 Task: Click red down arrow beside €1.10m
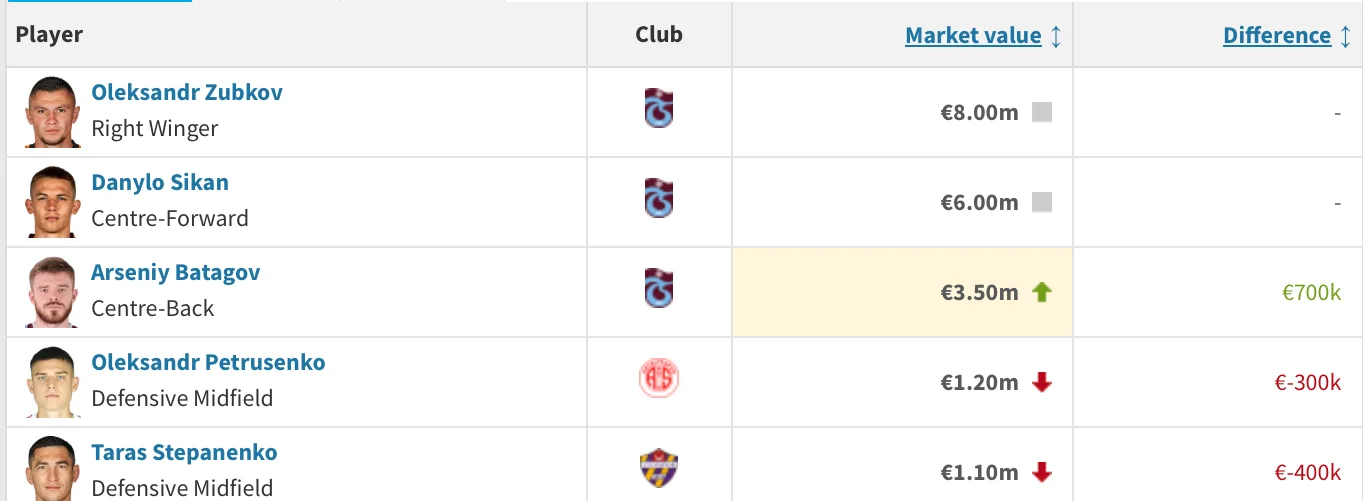tap(1042, 472)
